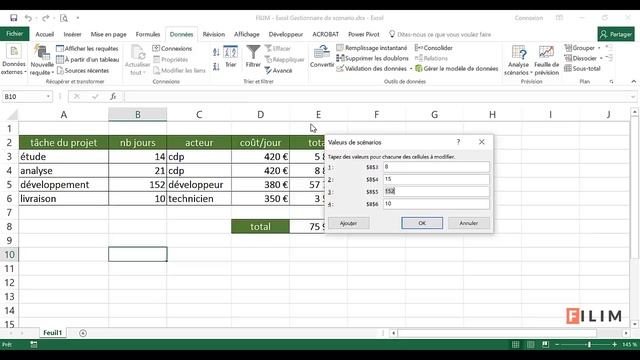
Task: Switch to the Formules tab
Action: 148,34
